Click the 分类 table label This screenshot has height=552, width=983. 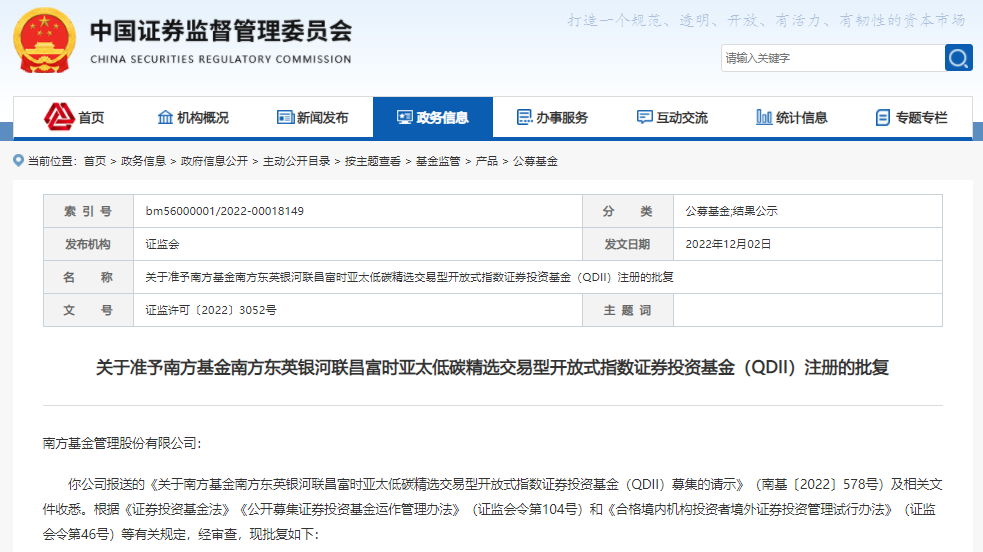(x=628, y=211)
